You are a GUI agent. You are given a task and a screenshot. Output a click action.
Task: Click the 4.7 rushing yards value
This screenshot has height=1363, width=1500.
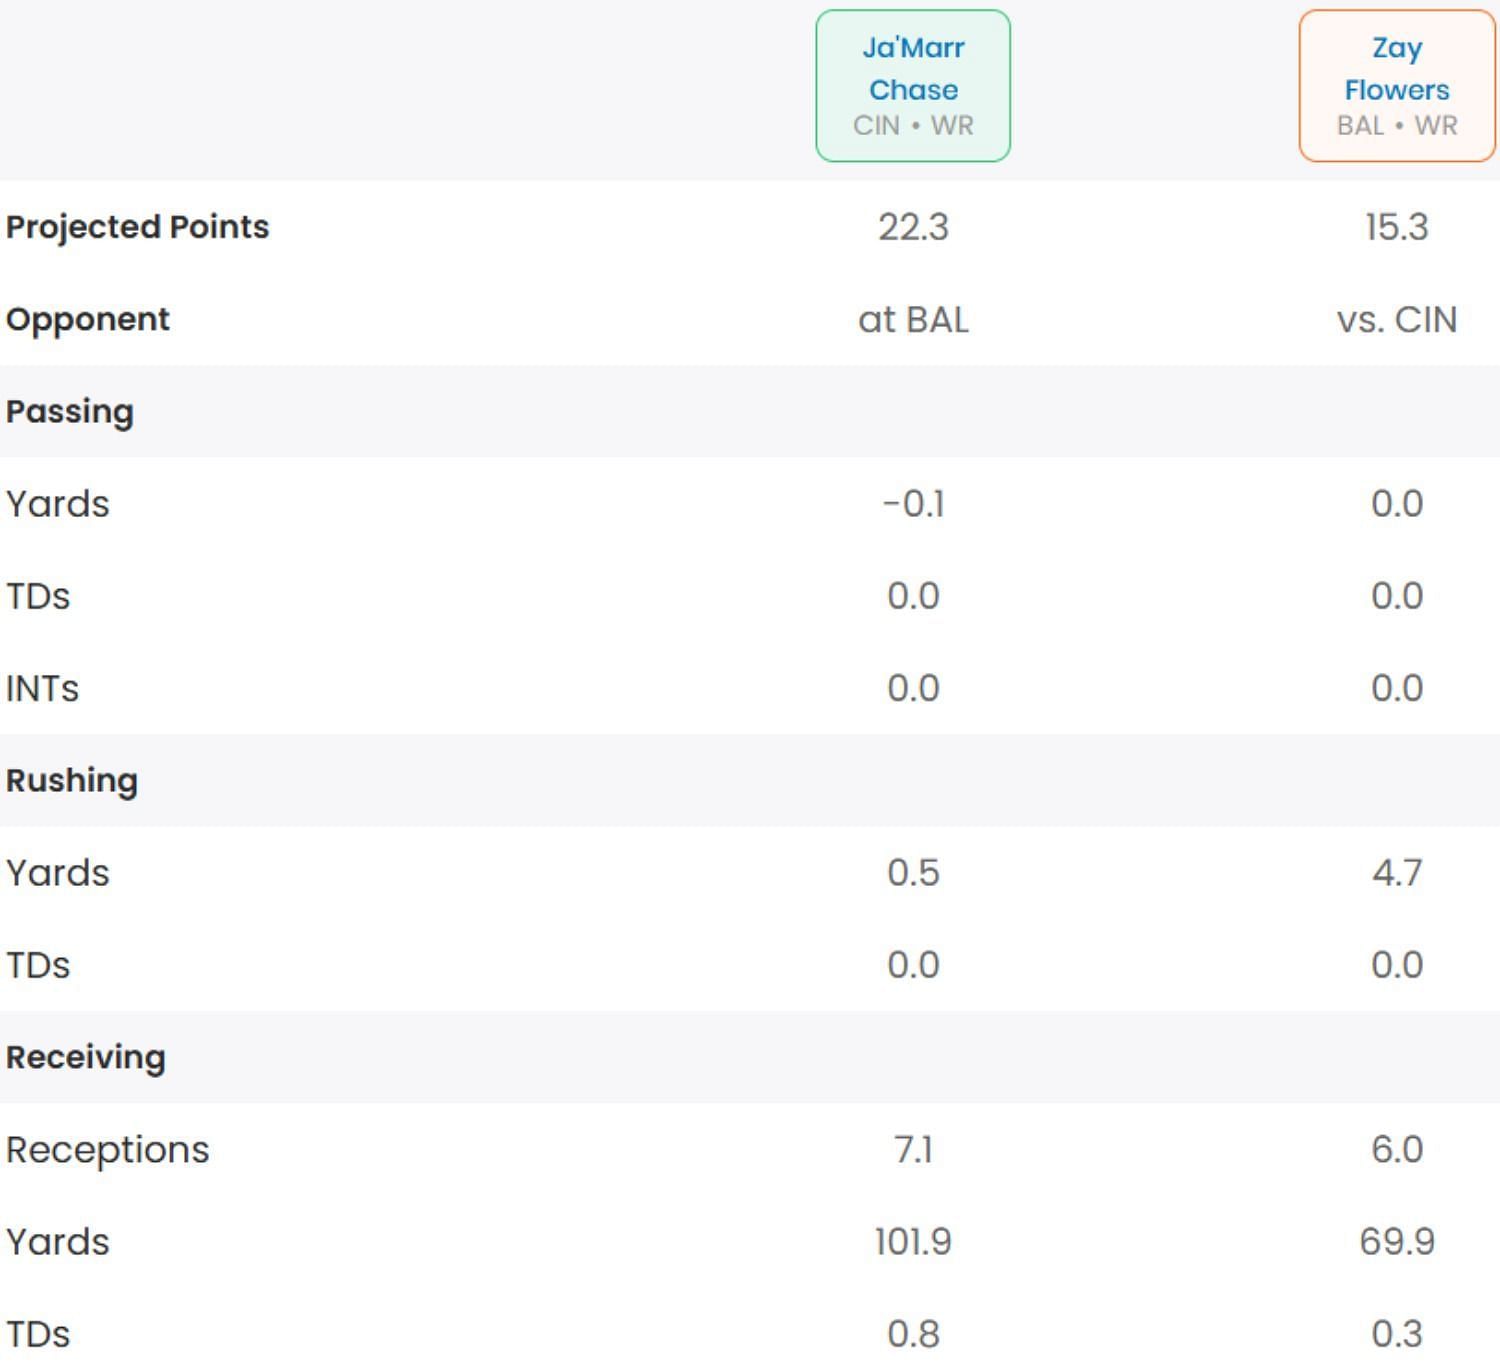point(1396,873)
